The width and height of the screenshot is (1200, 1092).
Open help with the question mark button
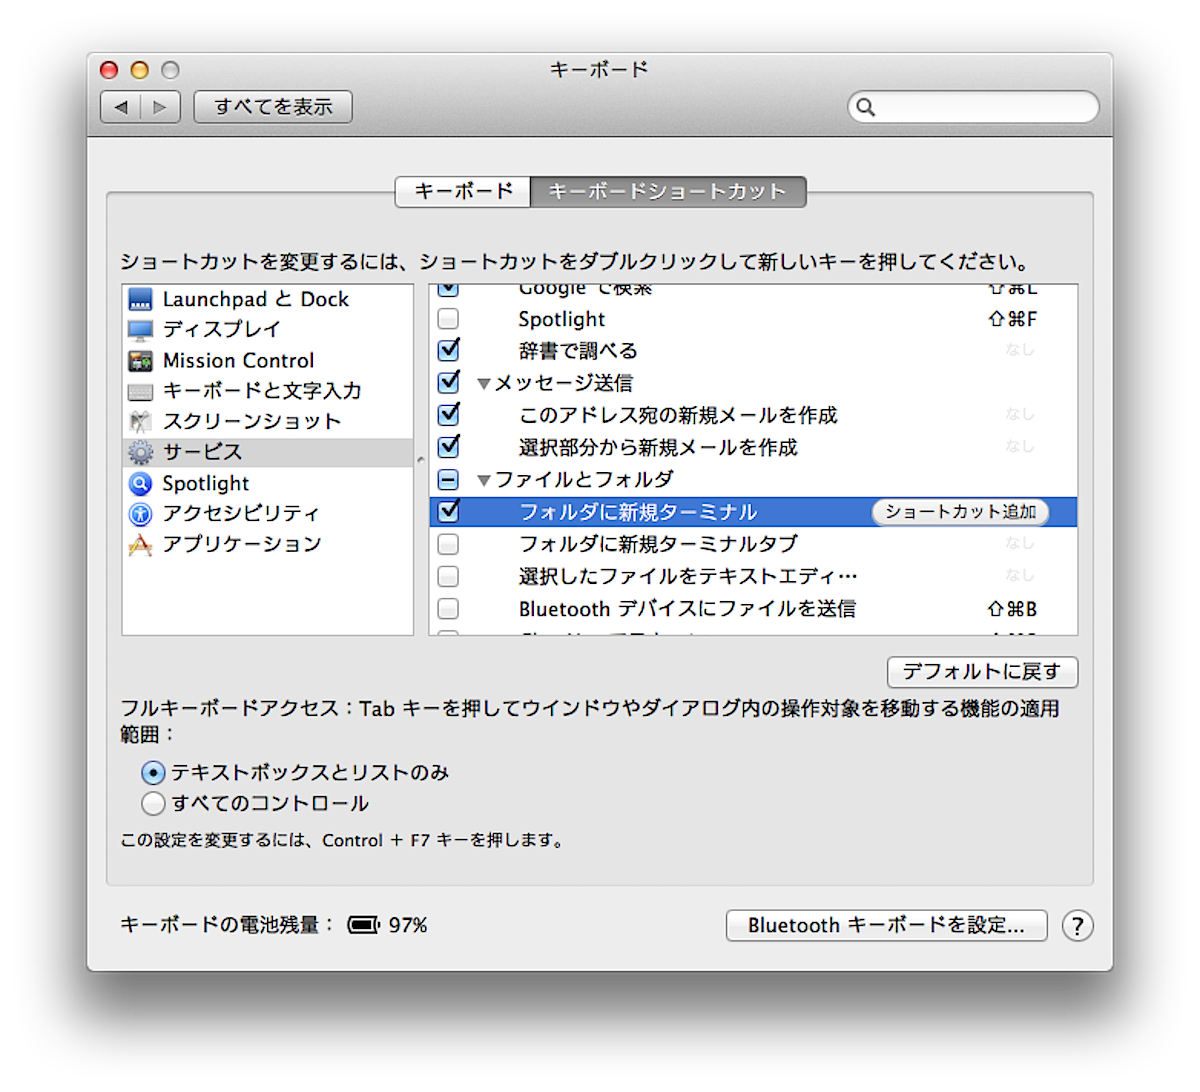[x=1077, y=926]
